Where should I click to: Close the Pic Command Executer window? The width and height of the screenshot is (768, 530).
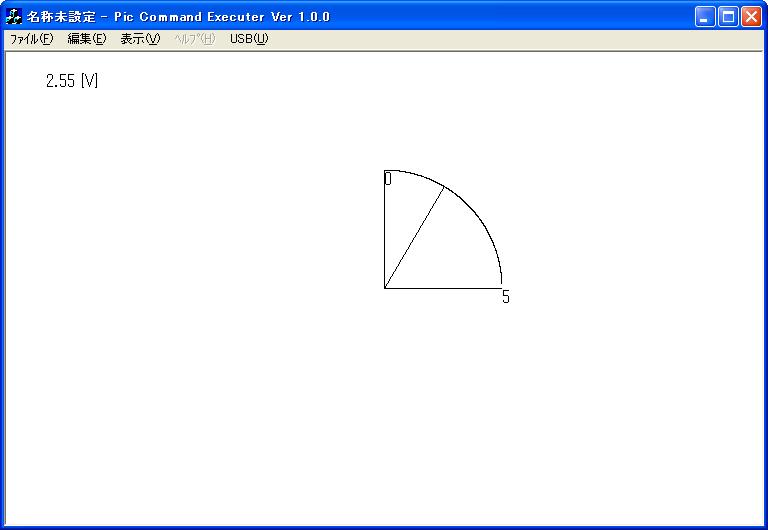click(x=751, y=16)
